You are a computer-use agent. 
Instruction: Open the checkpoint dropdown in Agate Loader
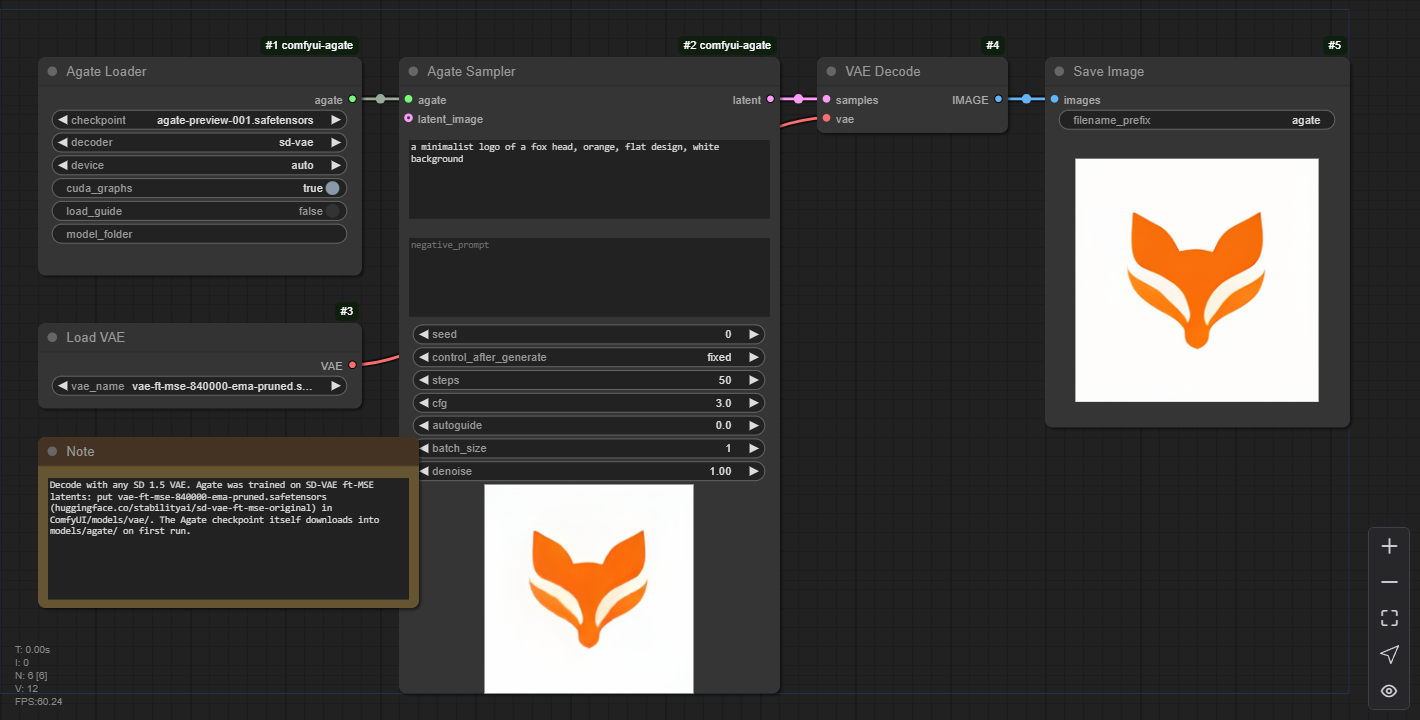click(x=199, y=120)
